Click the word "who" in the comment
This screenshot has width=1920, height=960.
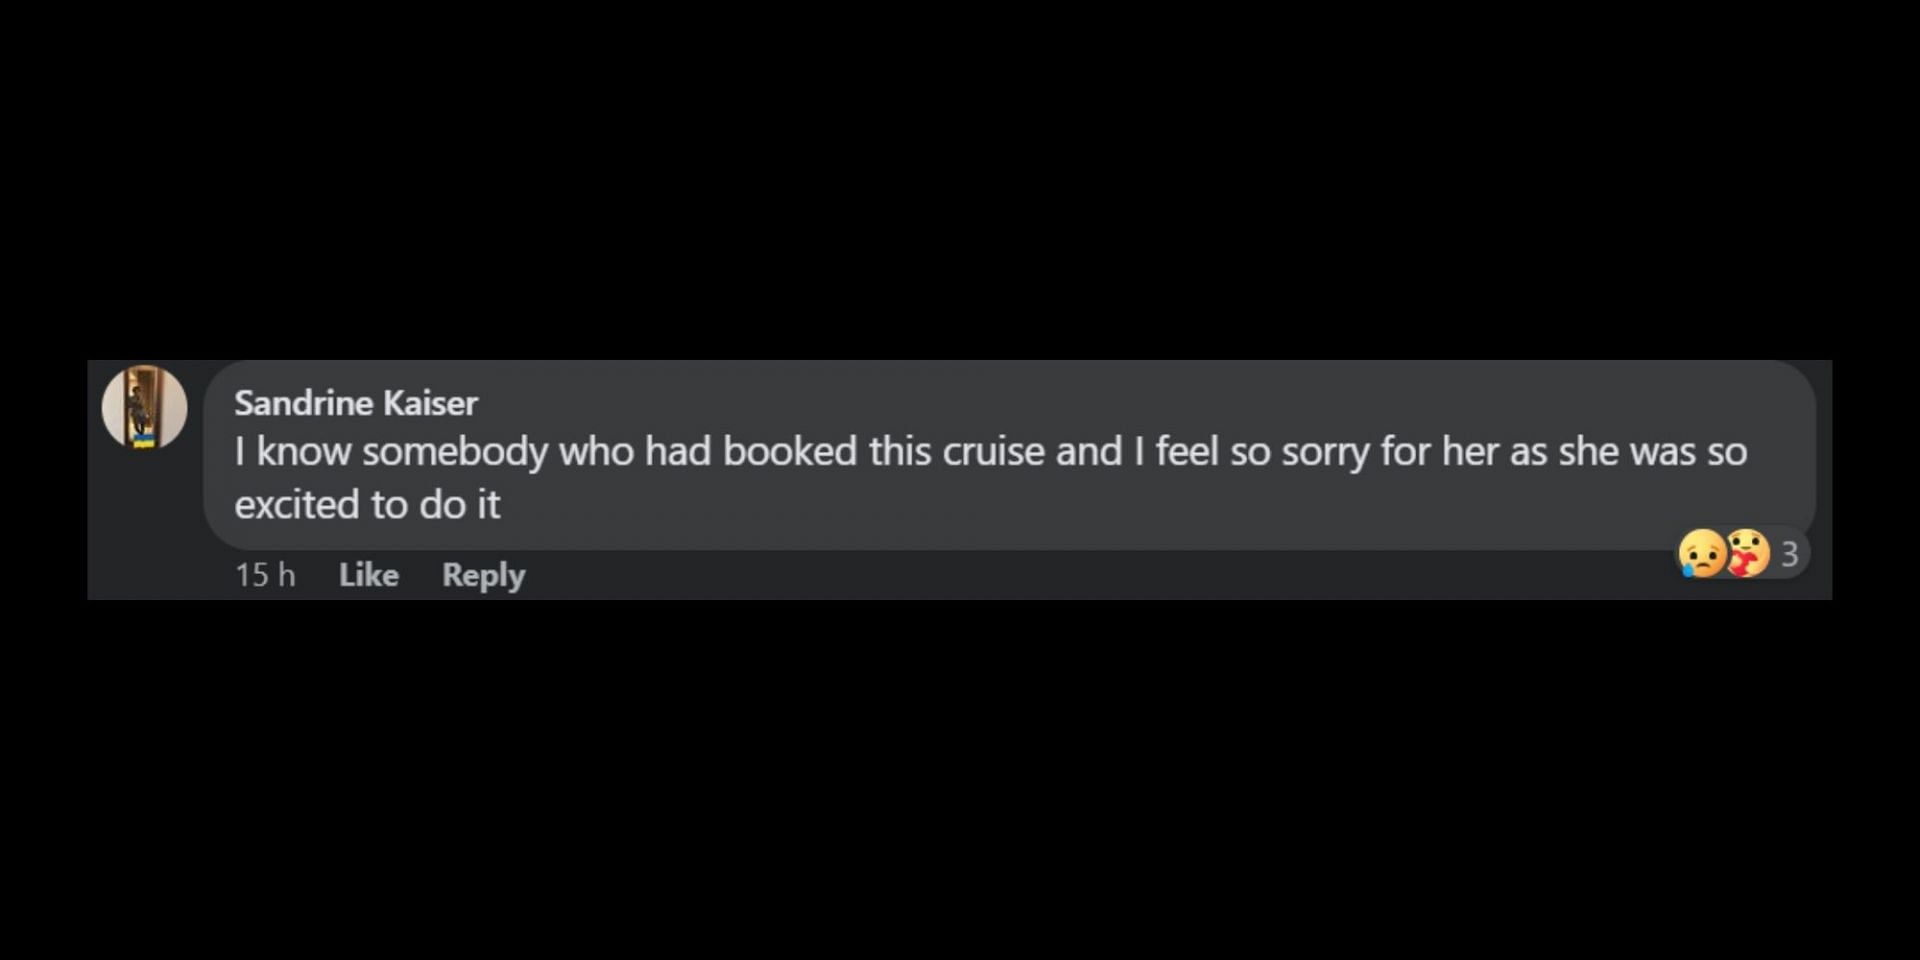pos(596,451)
